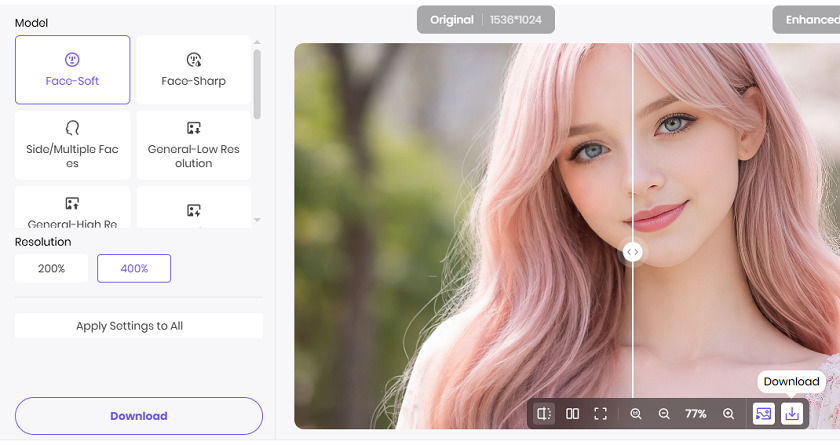Set resolution to 200%
Viewport: 840px width, 445px height.
pos(52,268)
